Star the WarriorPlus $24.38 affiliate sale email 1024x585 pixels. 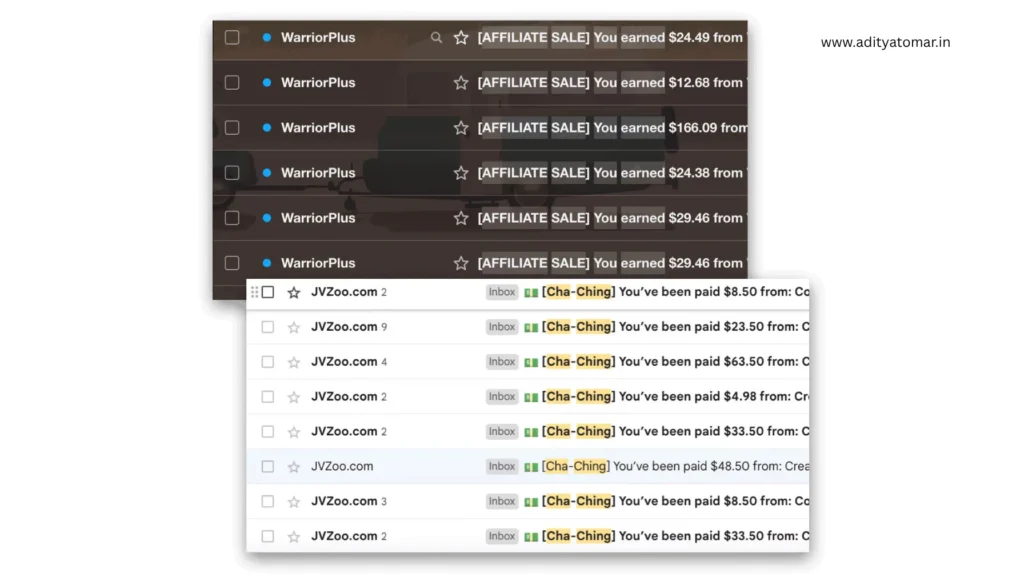[461, 173]
